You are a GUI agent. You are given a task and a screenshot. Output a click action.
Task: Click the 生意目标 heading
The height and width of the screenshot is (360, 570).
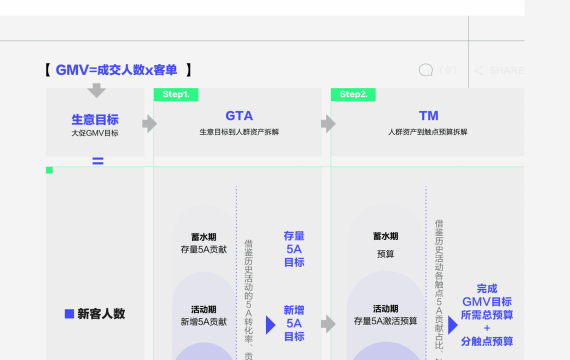[95, 119]
